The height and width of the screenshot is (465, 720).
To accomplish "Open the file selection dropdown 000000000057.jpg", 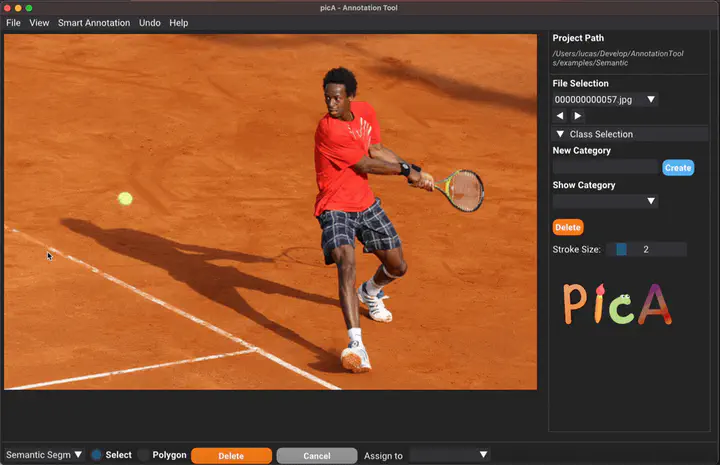I will tap(605, 100).
